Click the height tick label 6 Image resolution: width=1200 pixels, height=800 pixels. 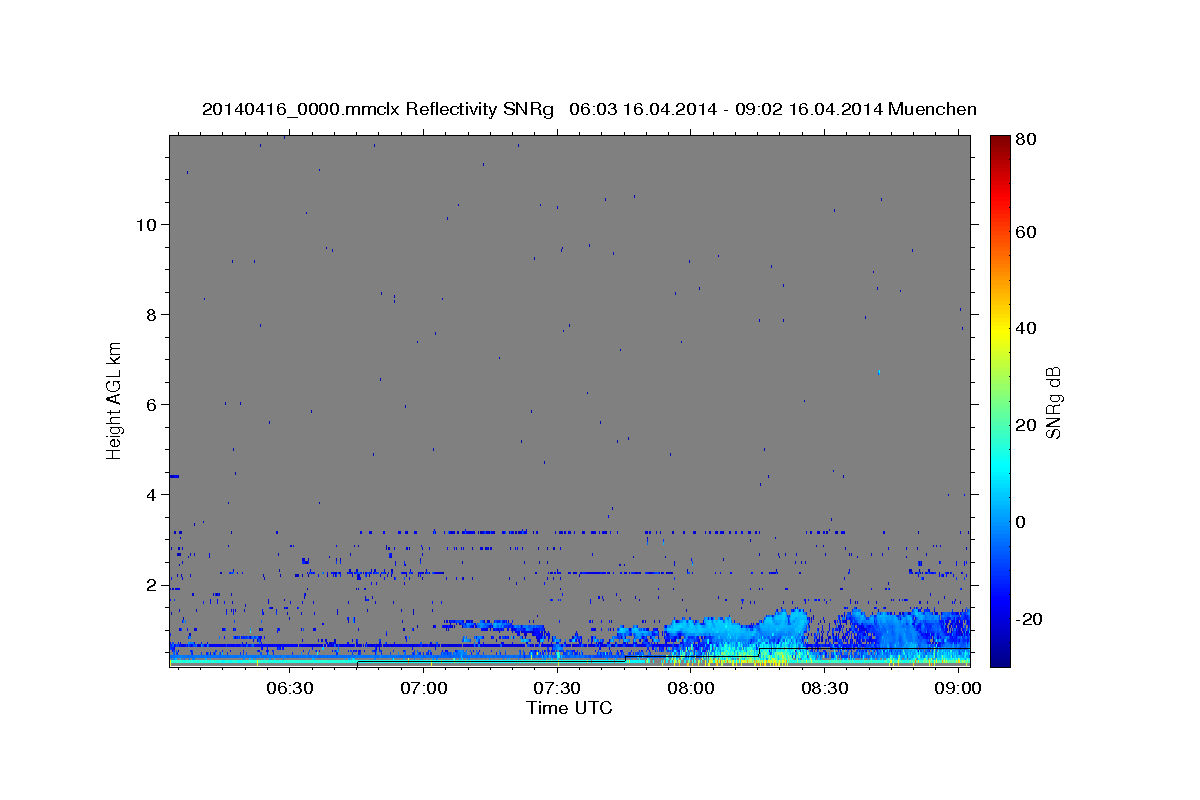[152, 404]
